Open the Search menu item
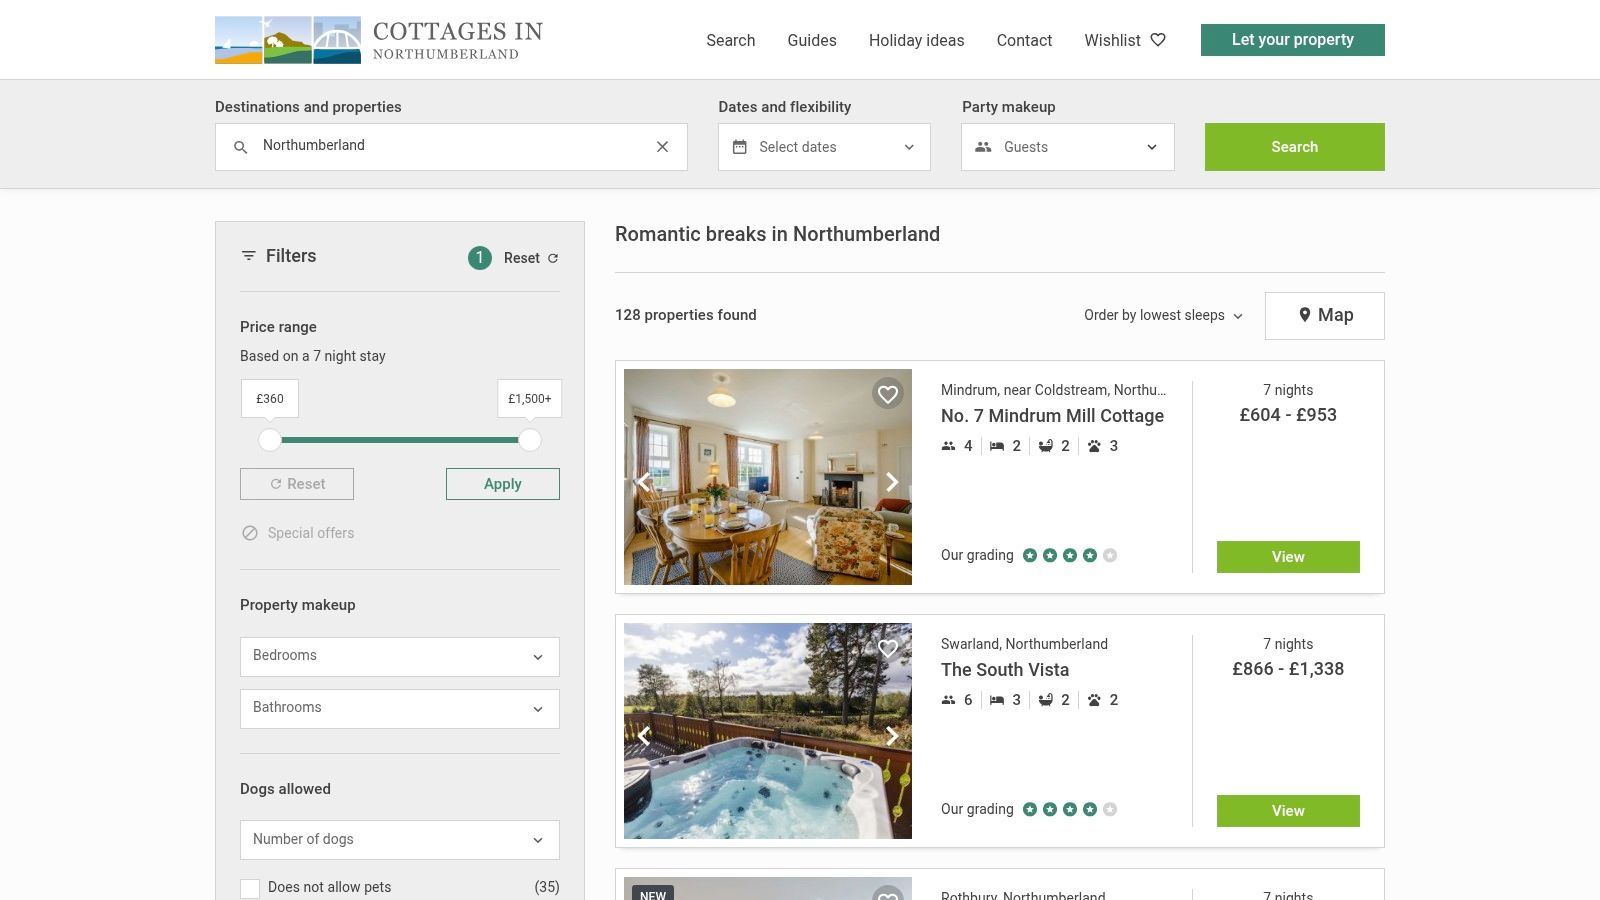The width and height of the screenshot is (1600, 900). click(x=731, y=40)
